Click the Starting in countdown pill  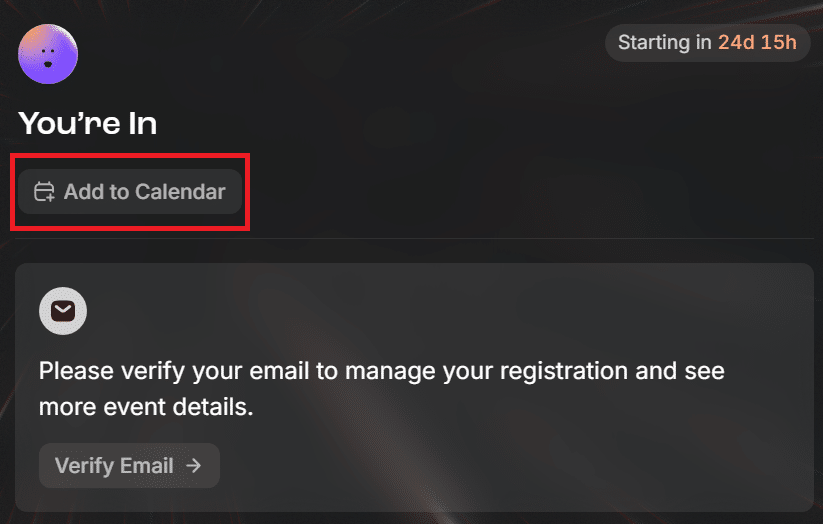pyautogui.click(x=708, y=43)
